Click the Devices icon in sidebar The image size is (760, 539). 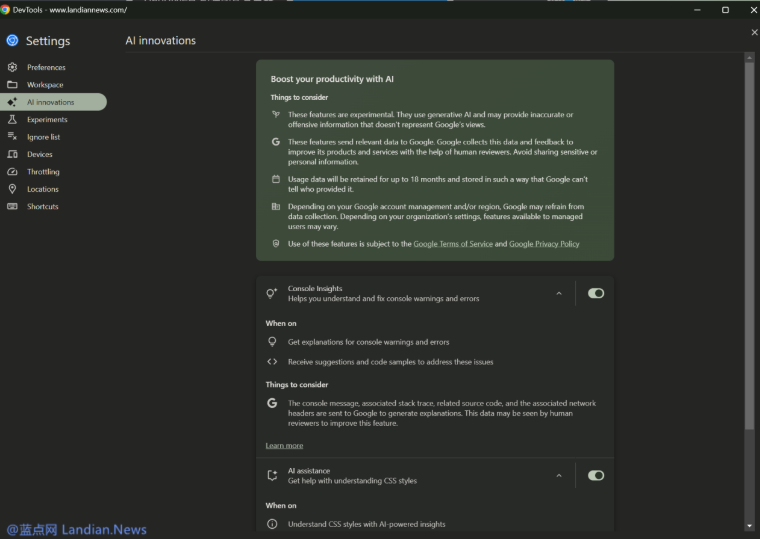tap(12, 154)
